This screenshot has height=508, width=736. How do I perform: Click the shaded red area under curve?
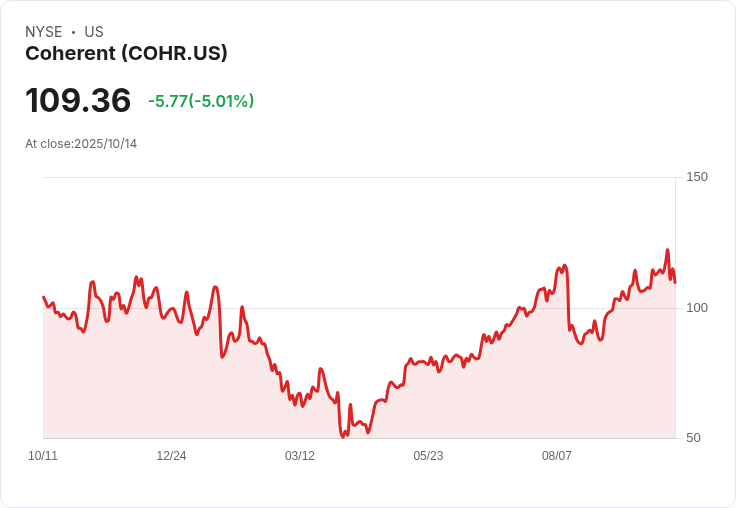(359, 376)
